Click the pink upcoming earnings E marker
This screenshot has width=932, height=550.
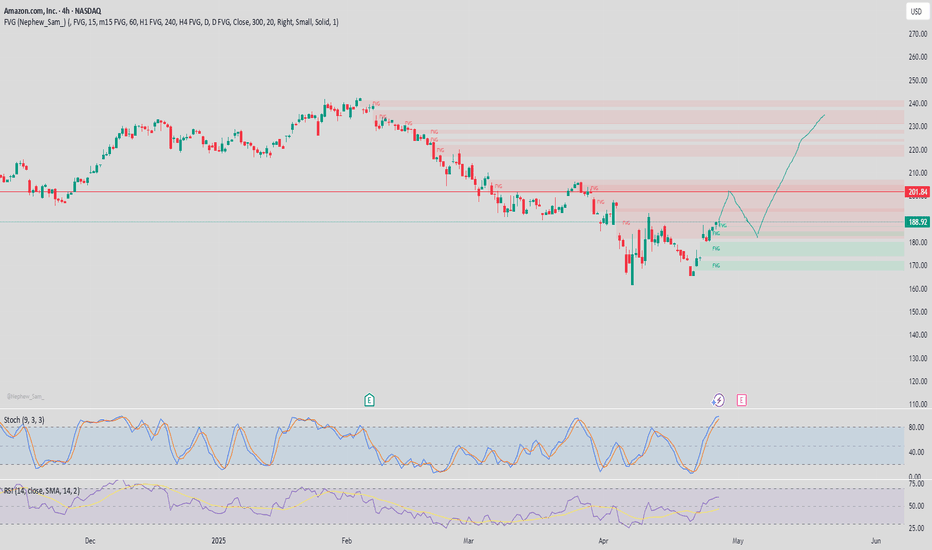tap(741, 400)
